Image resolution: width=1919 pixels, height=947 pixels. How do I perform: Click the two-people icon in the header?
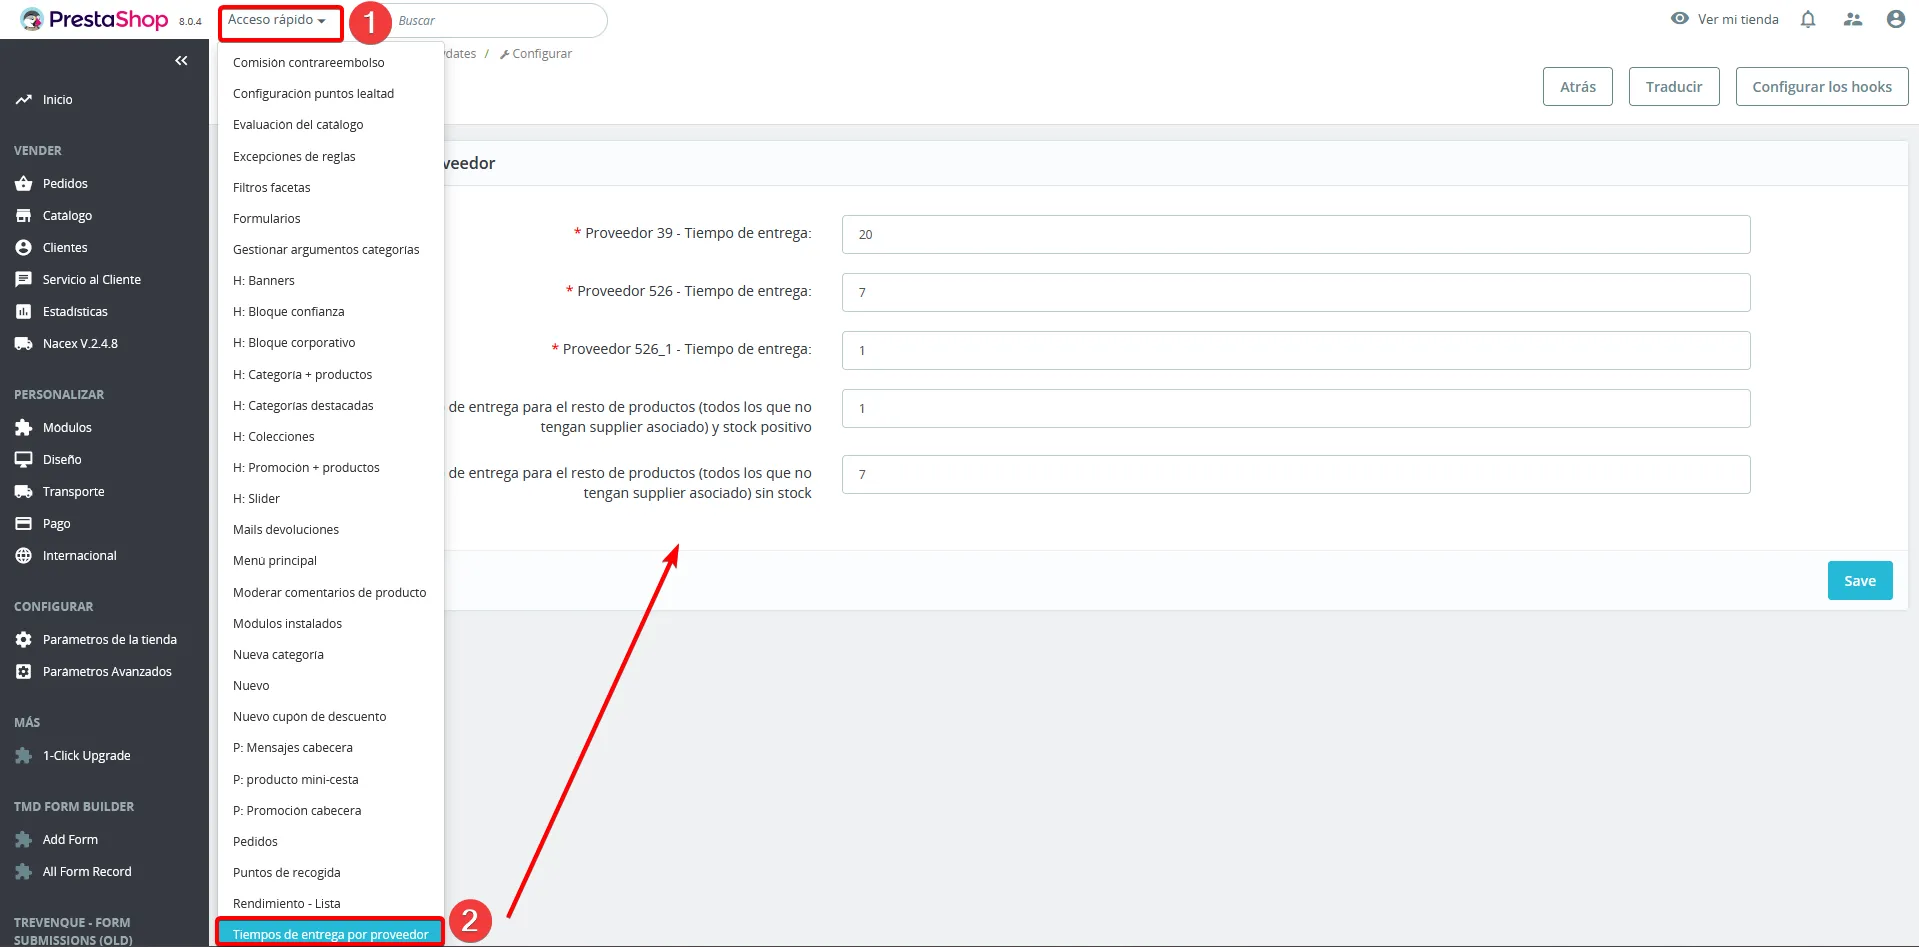[1853, 19]
